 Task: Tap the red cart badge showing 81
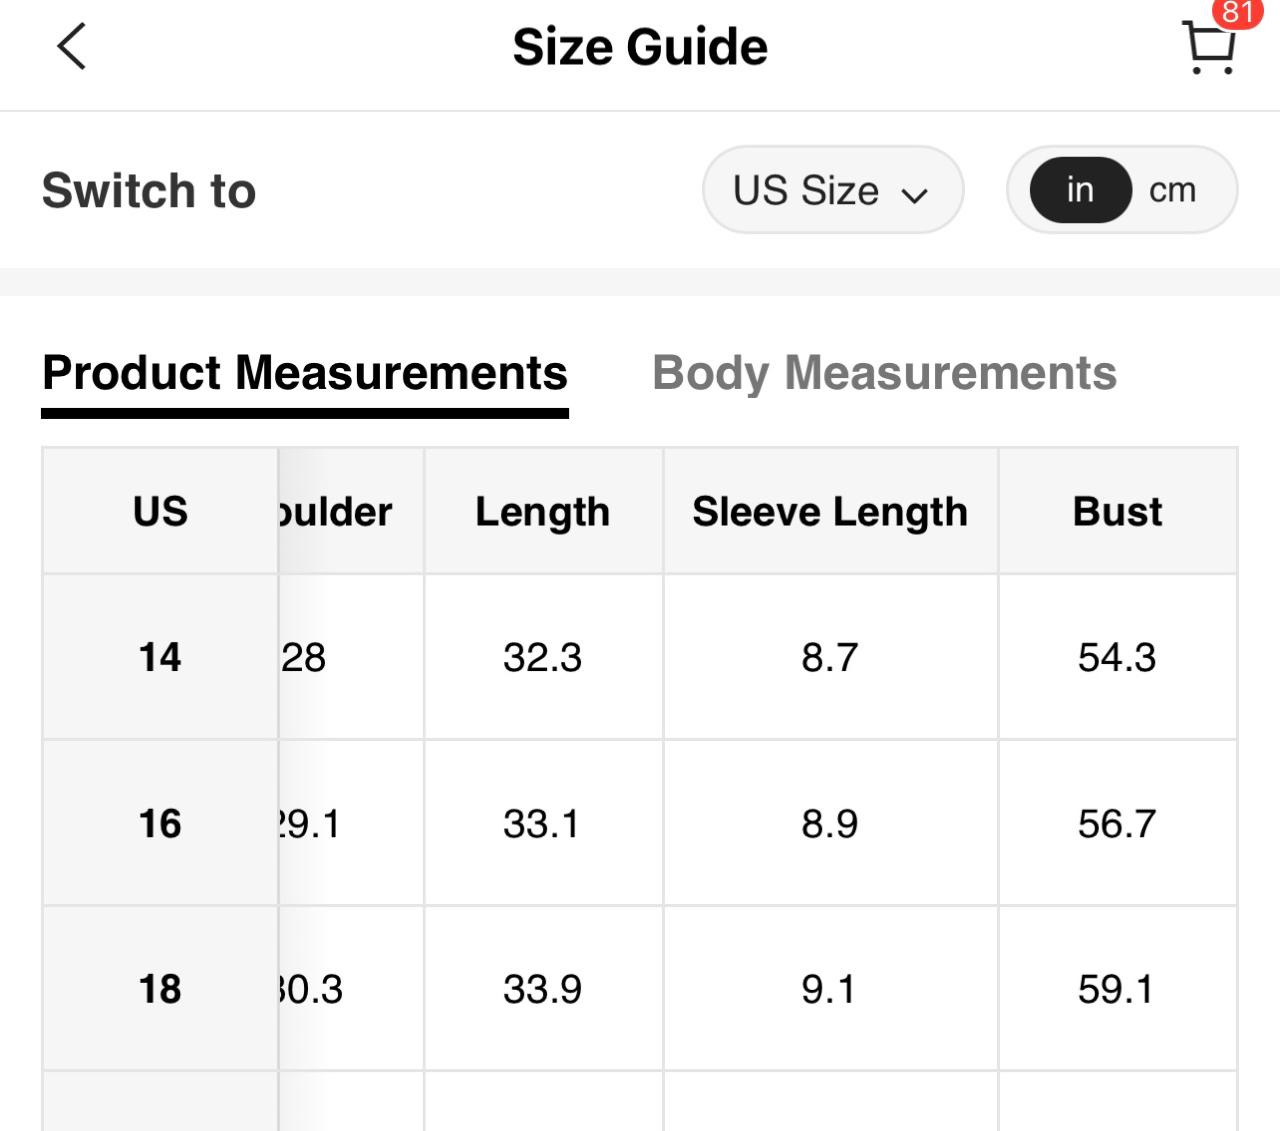[1237, 12]
